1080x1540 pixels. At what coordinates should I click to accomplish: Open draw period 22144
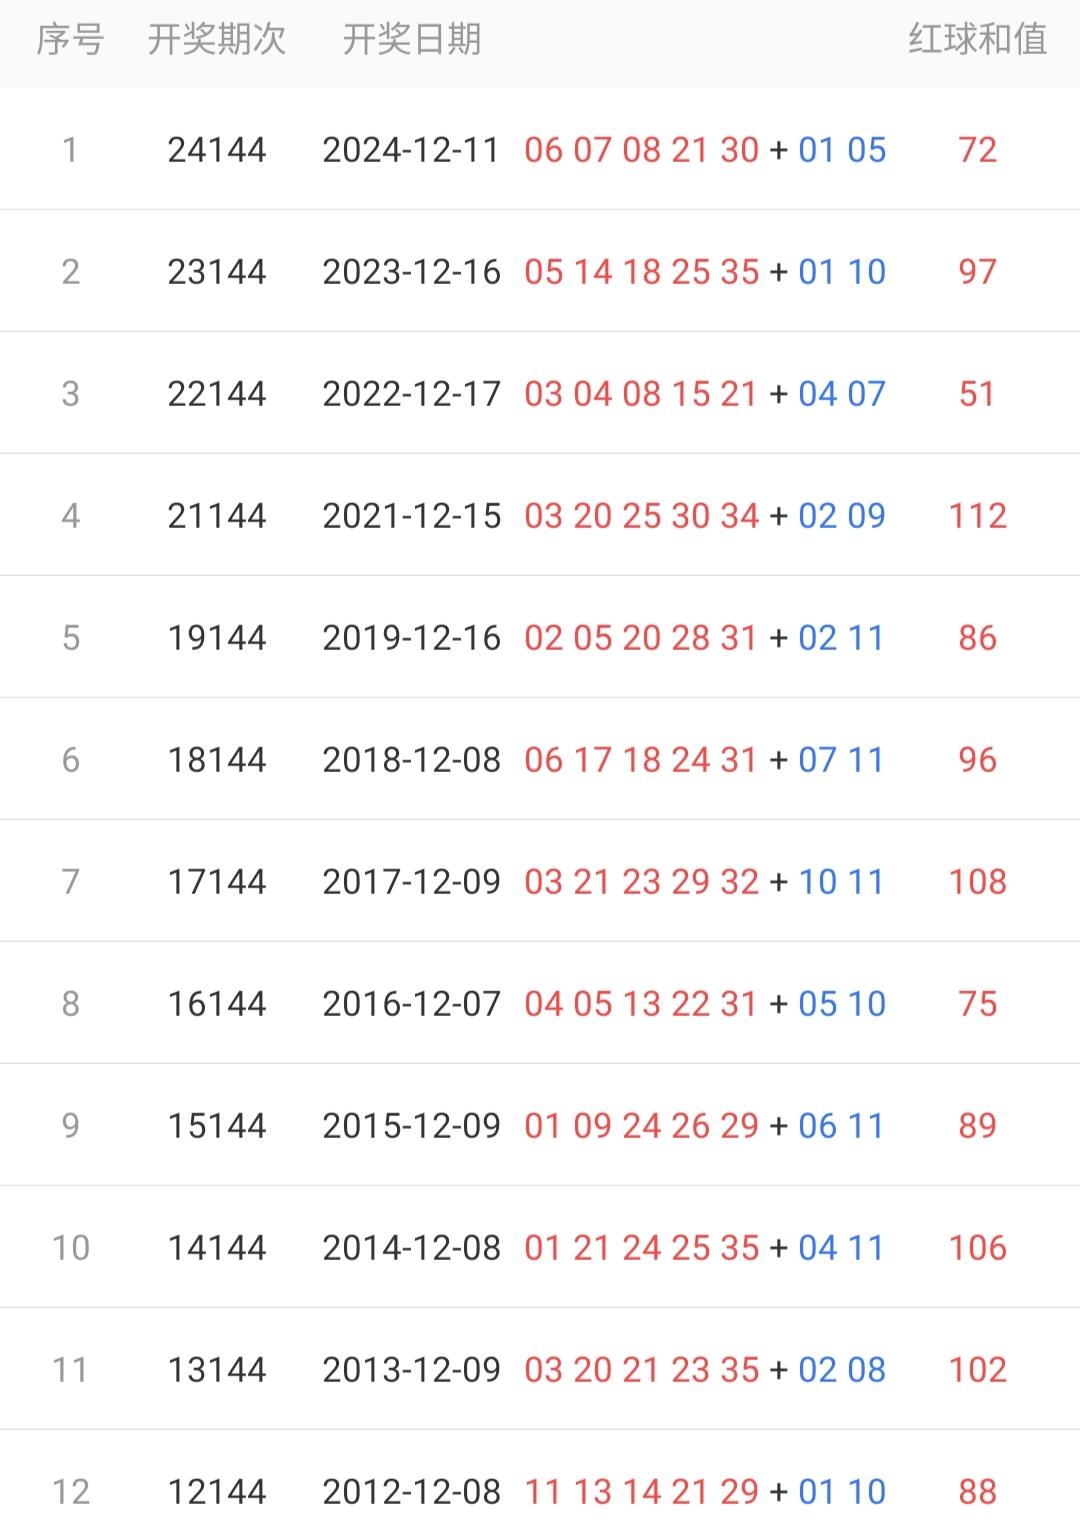[x=217, y=394]
